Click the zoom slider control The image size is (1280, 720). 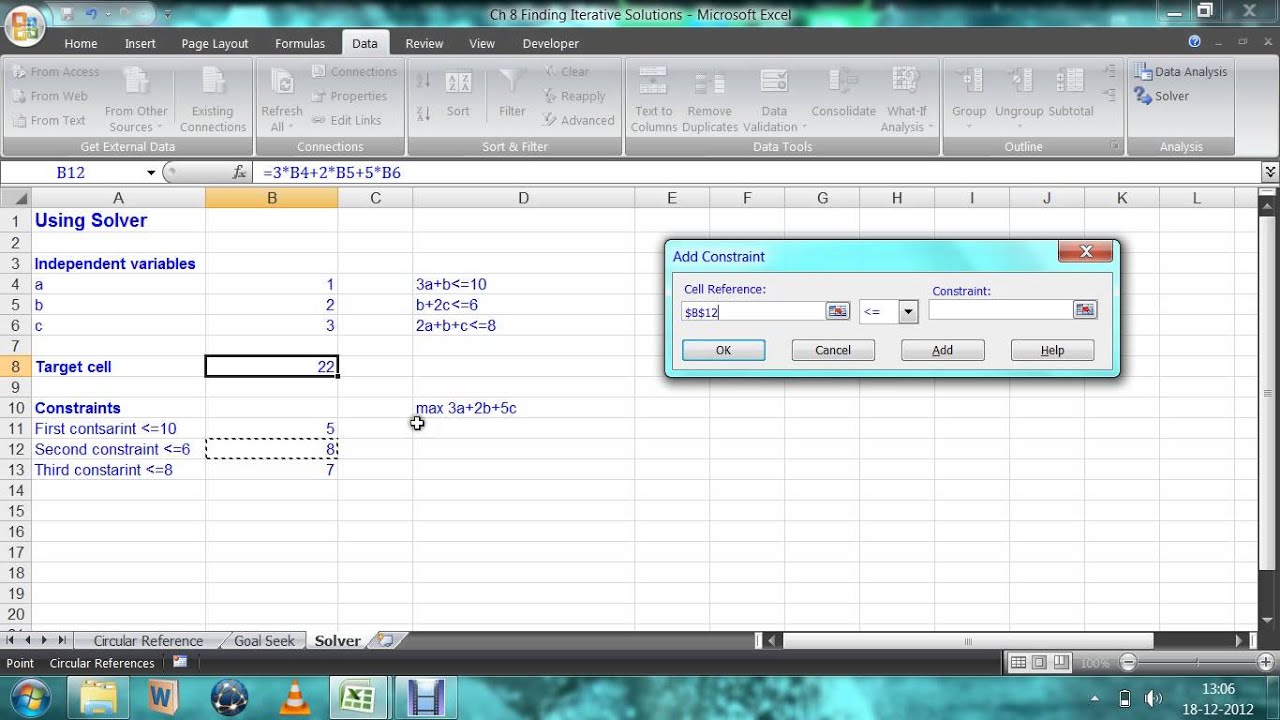[1198, 663]
